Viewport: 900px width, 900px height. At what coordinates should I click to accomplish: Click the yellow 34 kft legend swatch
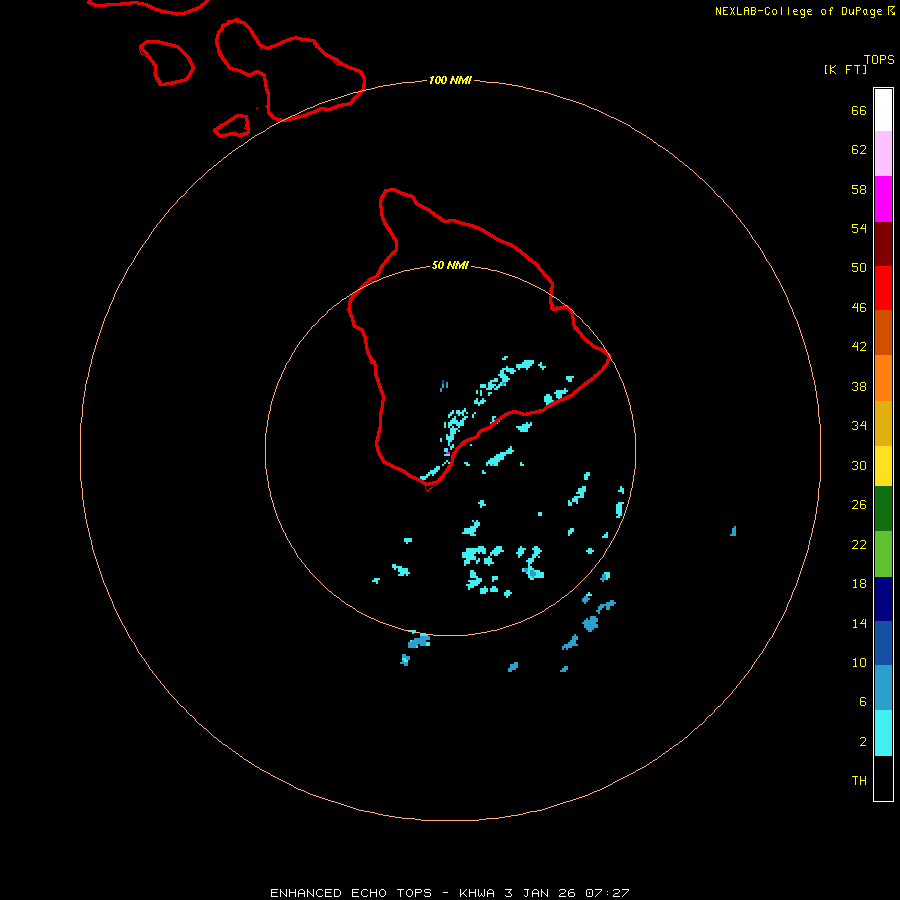(883, 466)
